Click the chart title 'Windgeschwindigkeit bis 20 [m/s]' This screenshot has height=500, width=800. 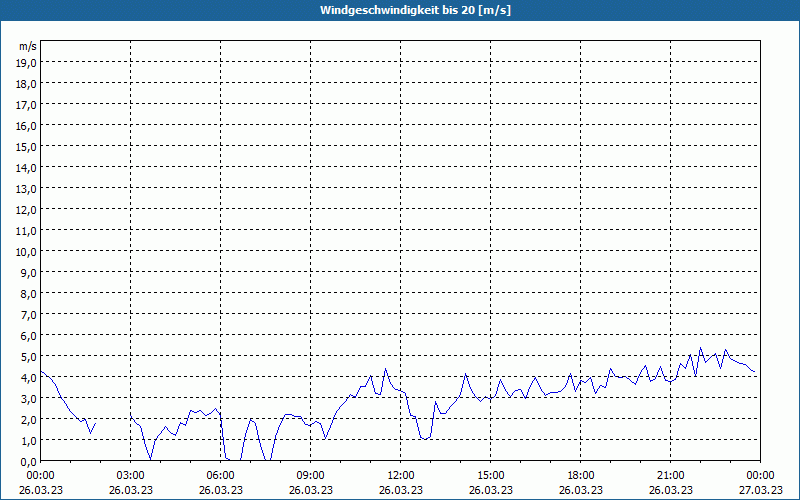(415, 10)
